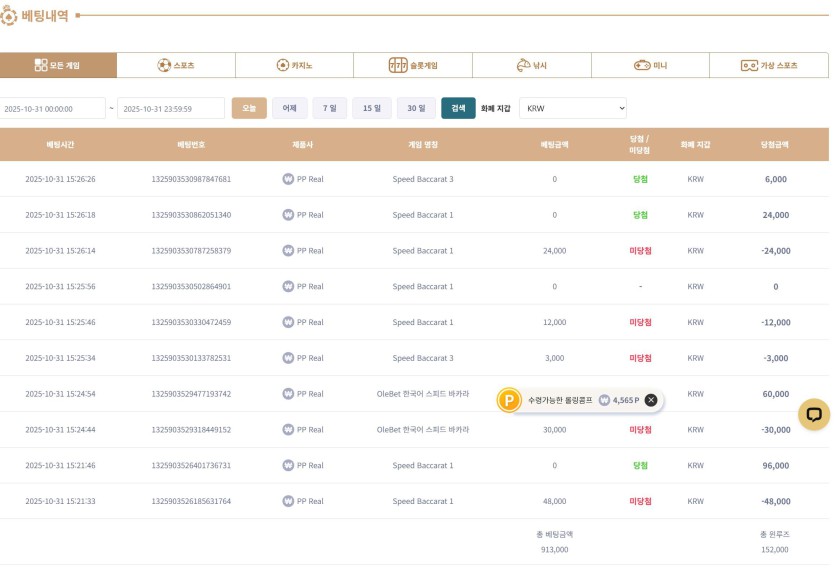The width and height of the screenshot is (835, 572).
Task: Click the 베팅시간 column header
Action: pos(60,145)
